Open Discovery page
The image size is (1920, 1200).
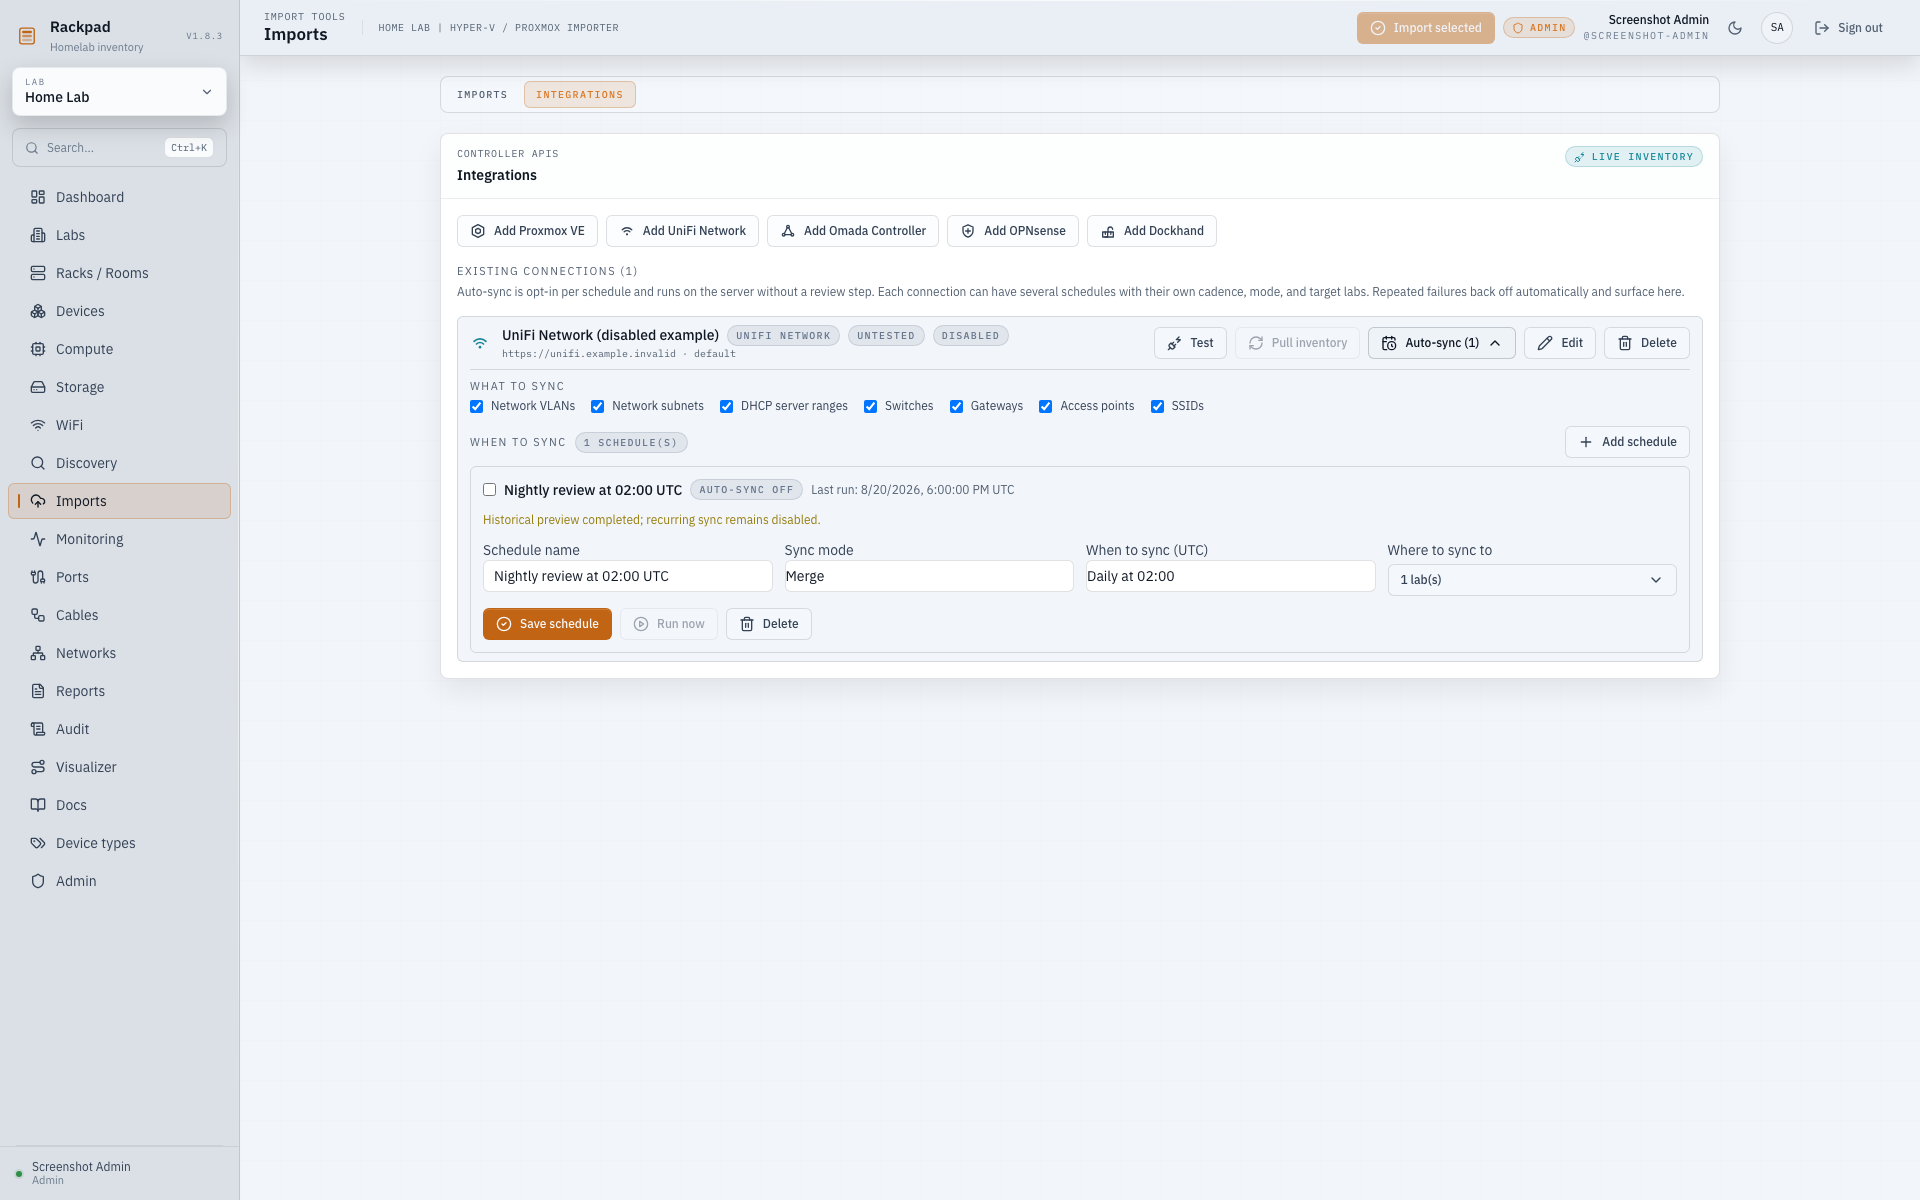(119, 463)
